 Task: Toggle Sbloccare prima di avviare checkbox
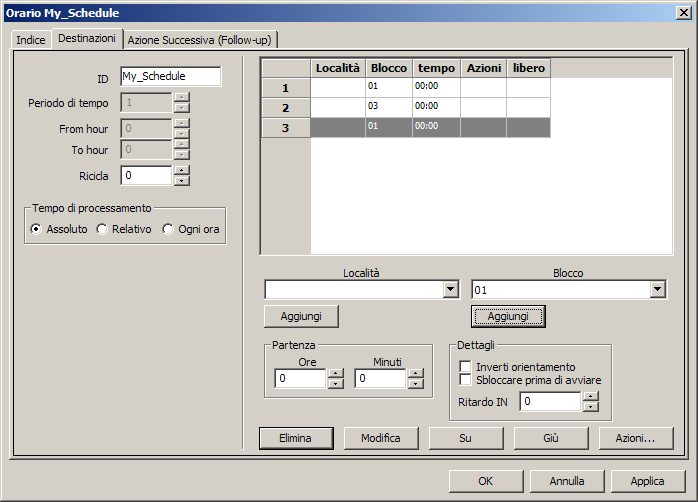point(465,380)
